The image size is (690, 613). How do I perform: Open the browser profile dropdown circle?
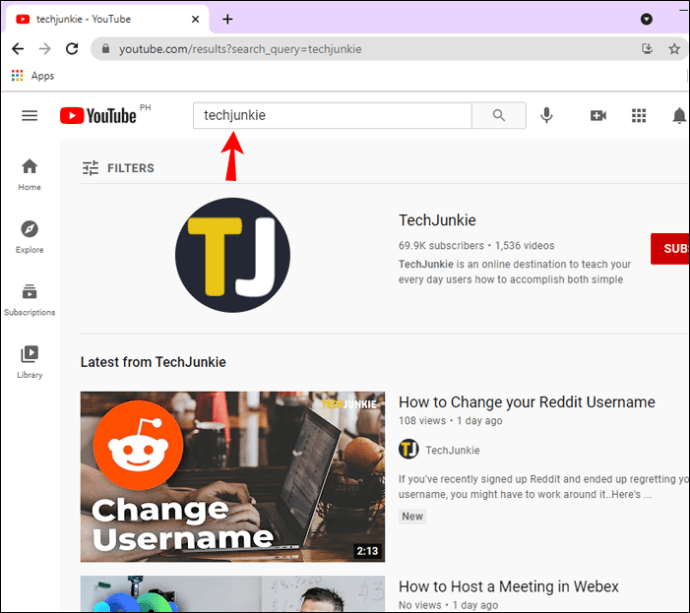[646, 19]
